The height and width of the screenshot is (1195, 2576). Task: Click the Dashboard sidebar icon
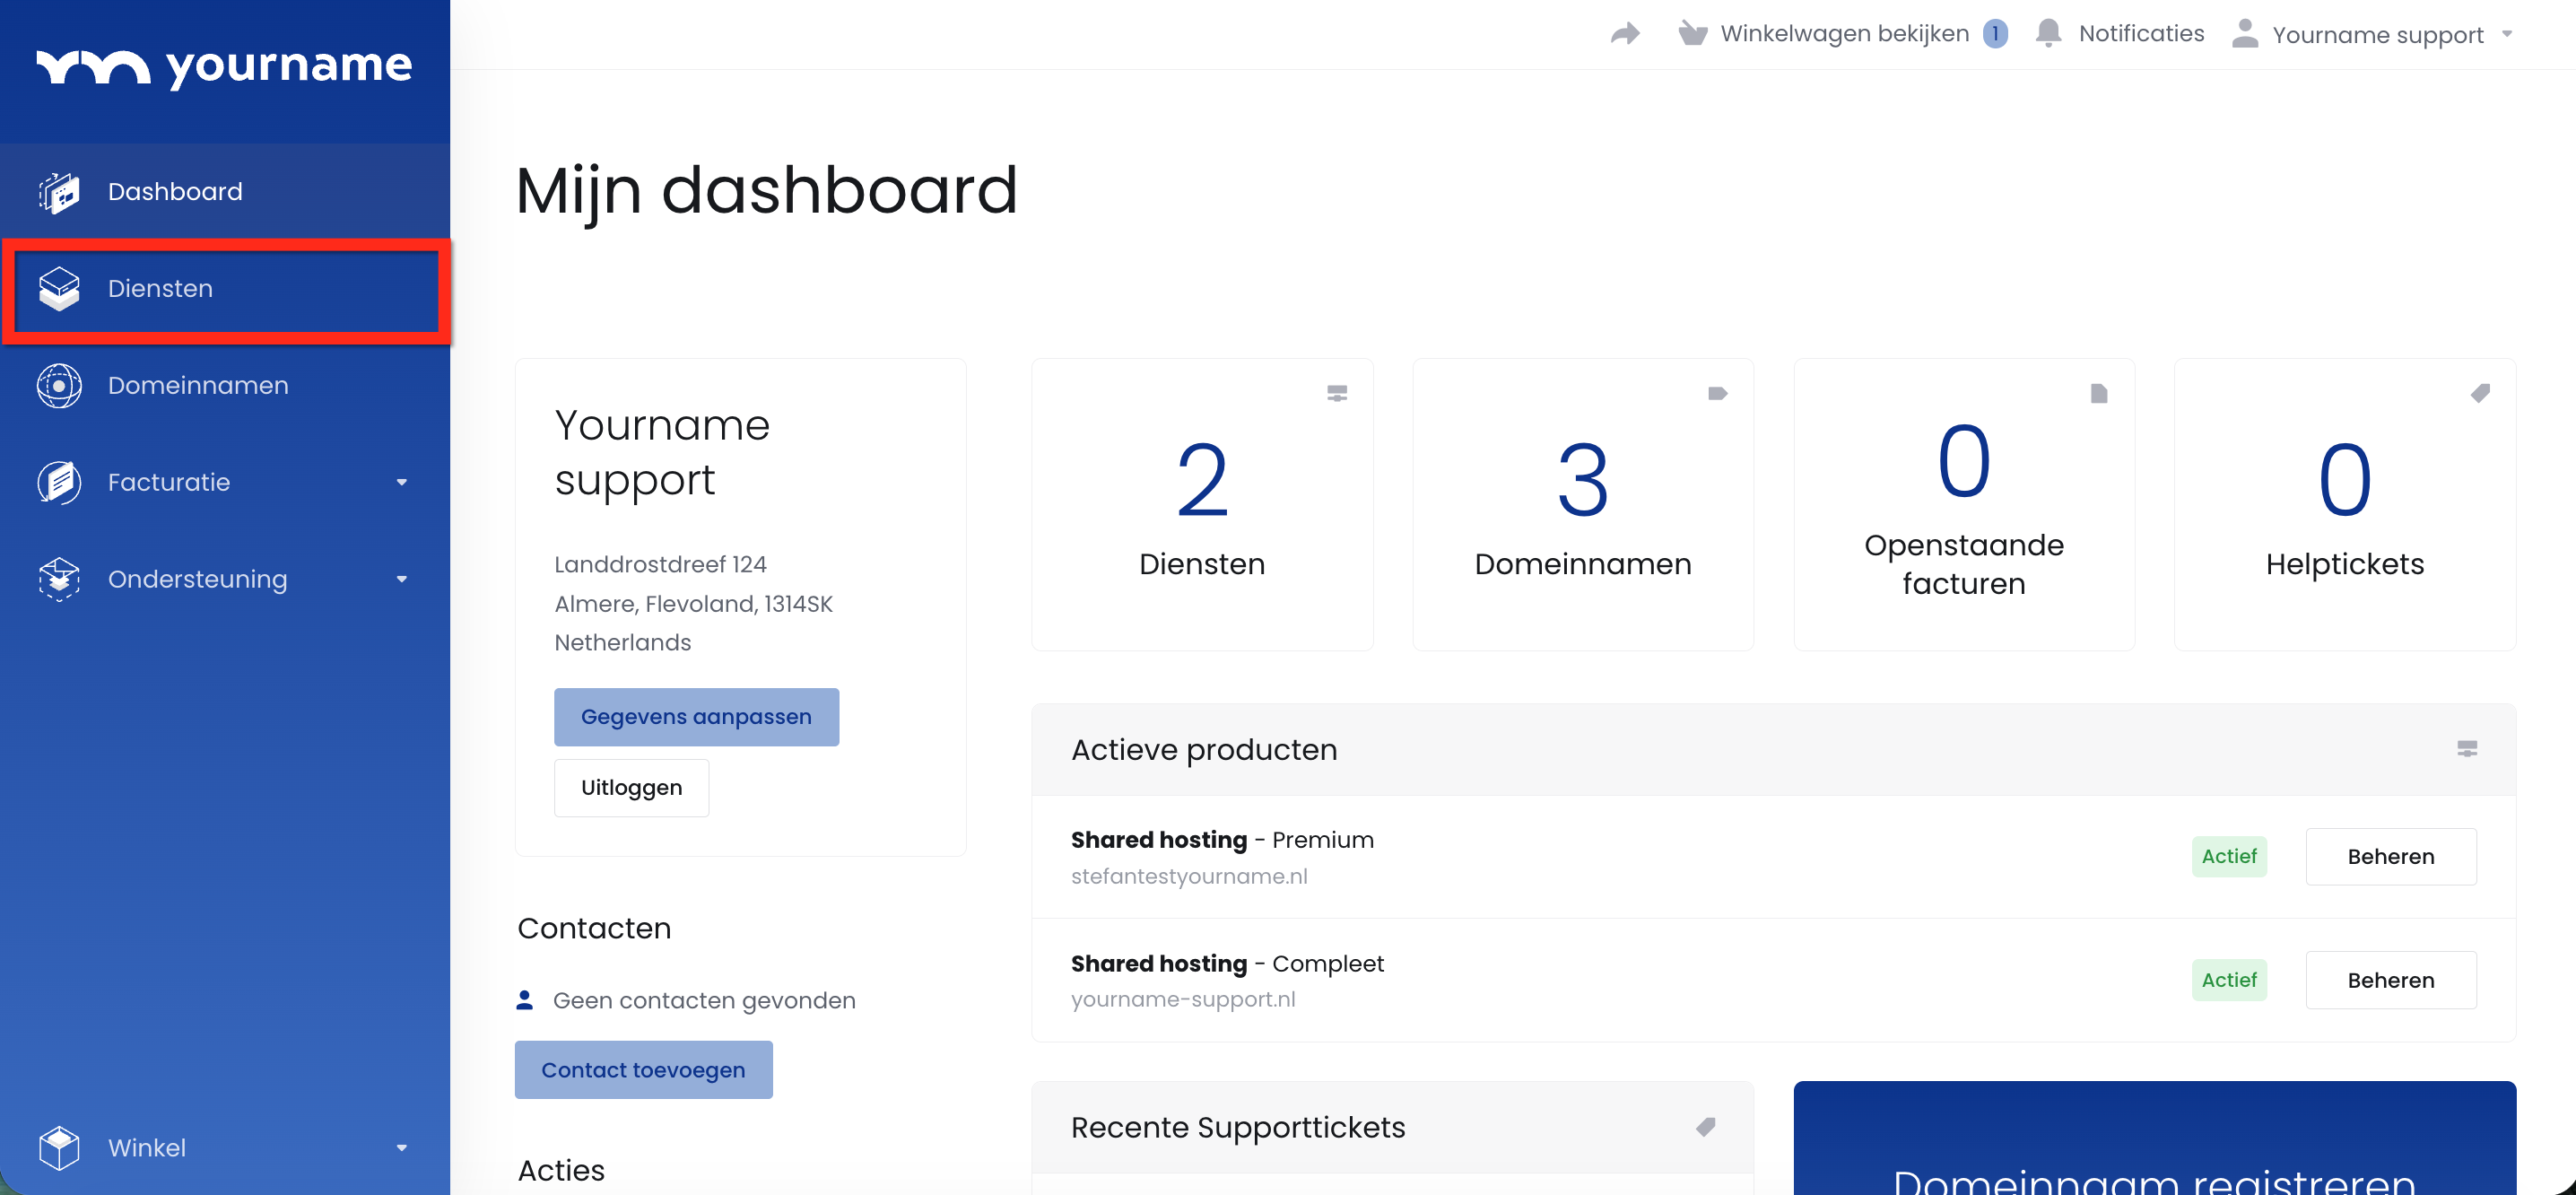click(59, 192)
